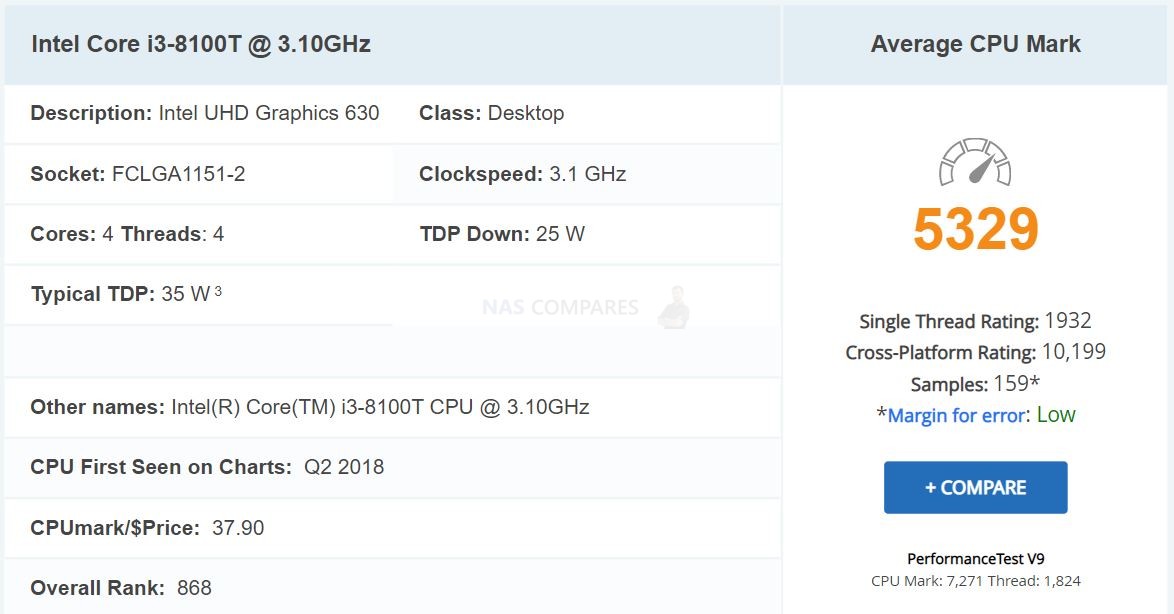Screen dimensions: 1174x614
Task: Click the PerformanceTest V9 label
Action: click(x=976, y=559)
